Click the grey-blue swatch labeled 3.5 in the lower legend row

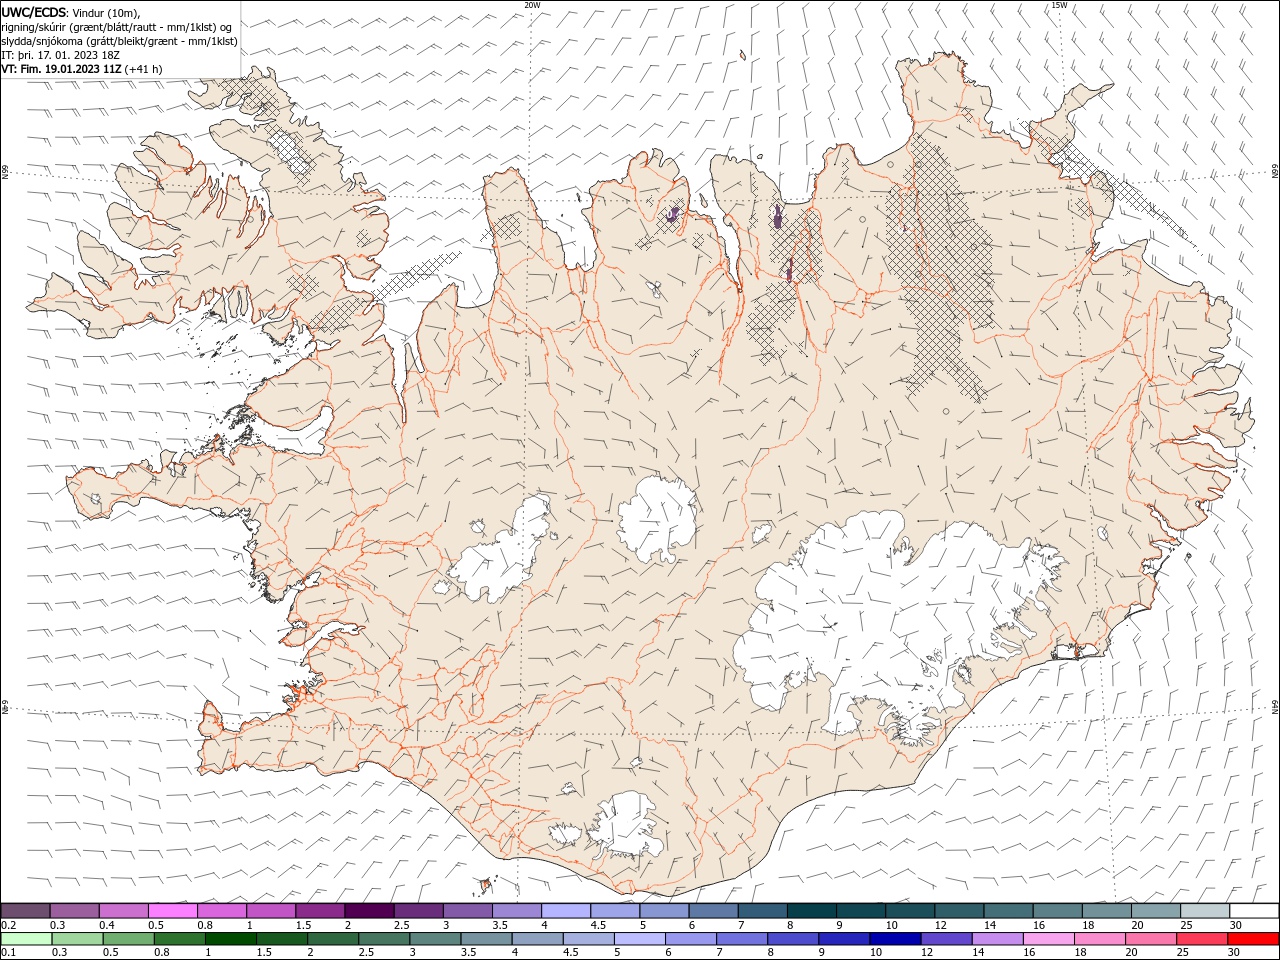coord(486,939)
